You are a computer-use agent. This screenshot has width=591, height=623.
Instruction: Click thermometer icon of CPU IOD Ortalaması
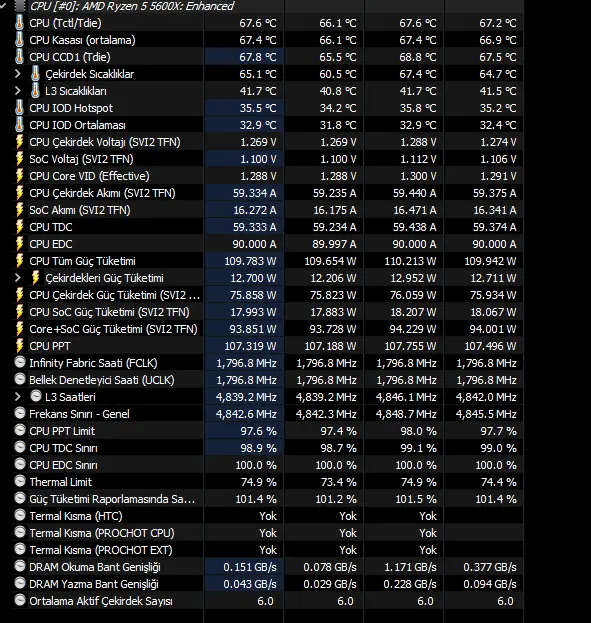click(19, 125)
